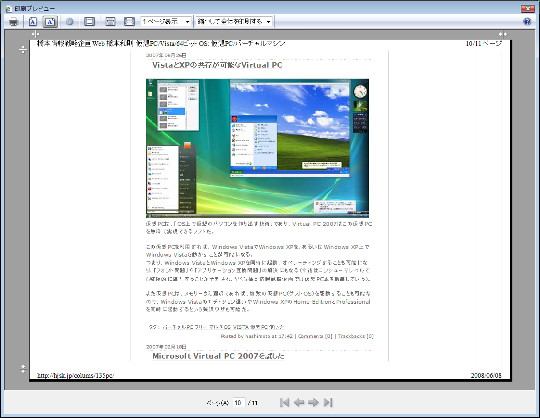Click the 'Comments [0]' text in post footer

point(315,336)
